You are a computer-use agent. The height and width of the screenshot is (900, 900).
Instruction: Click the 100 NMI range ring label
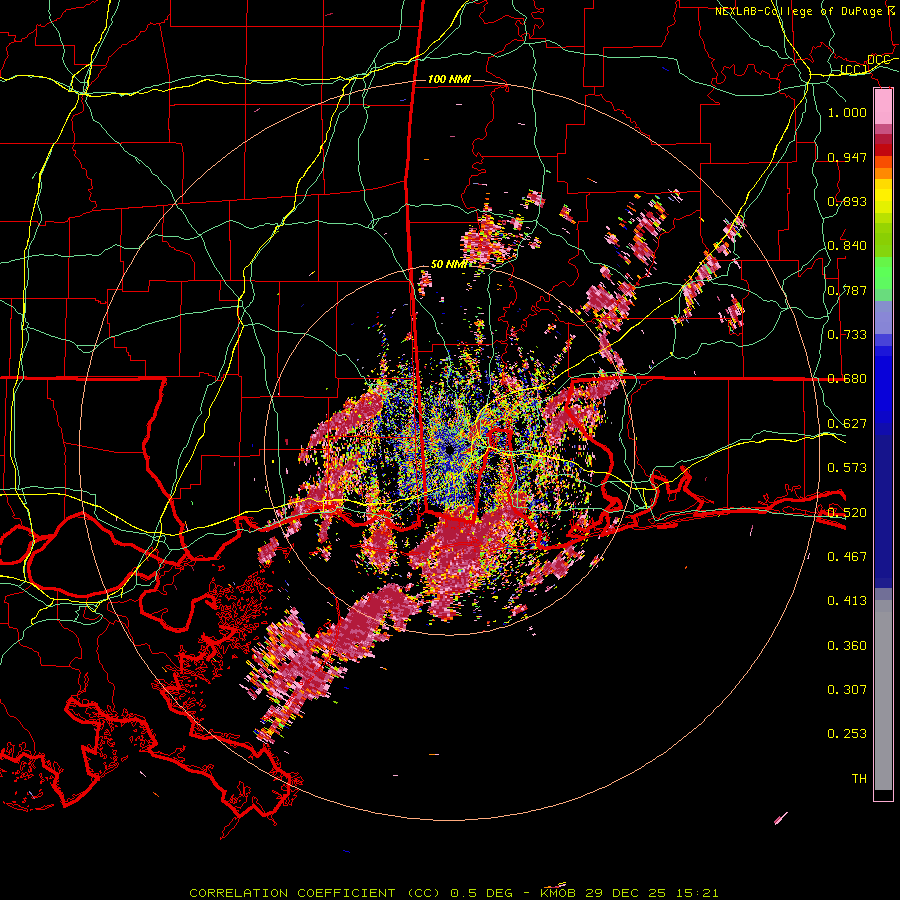(449, 79)
